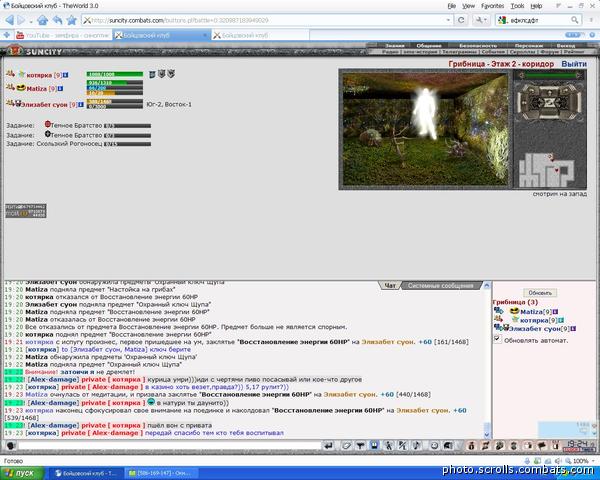Open the Безопасность game menu
This screenshot has width=600, height=480.
point(478,46)
